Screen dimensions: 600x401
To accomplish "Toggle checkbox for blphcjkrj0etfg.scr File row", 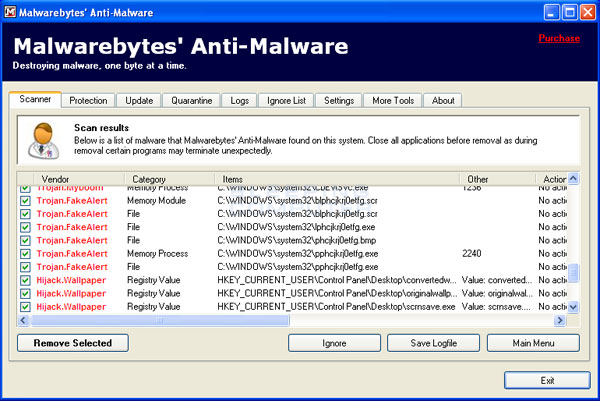I will (25, 214).
